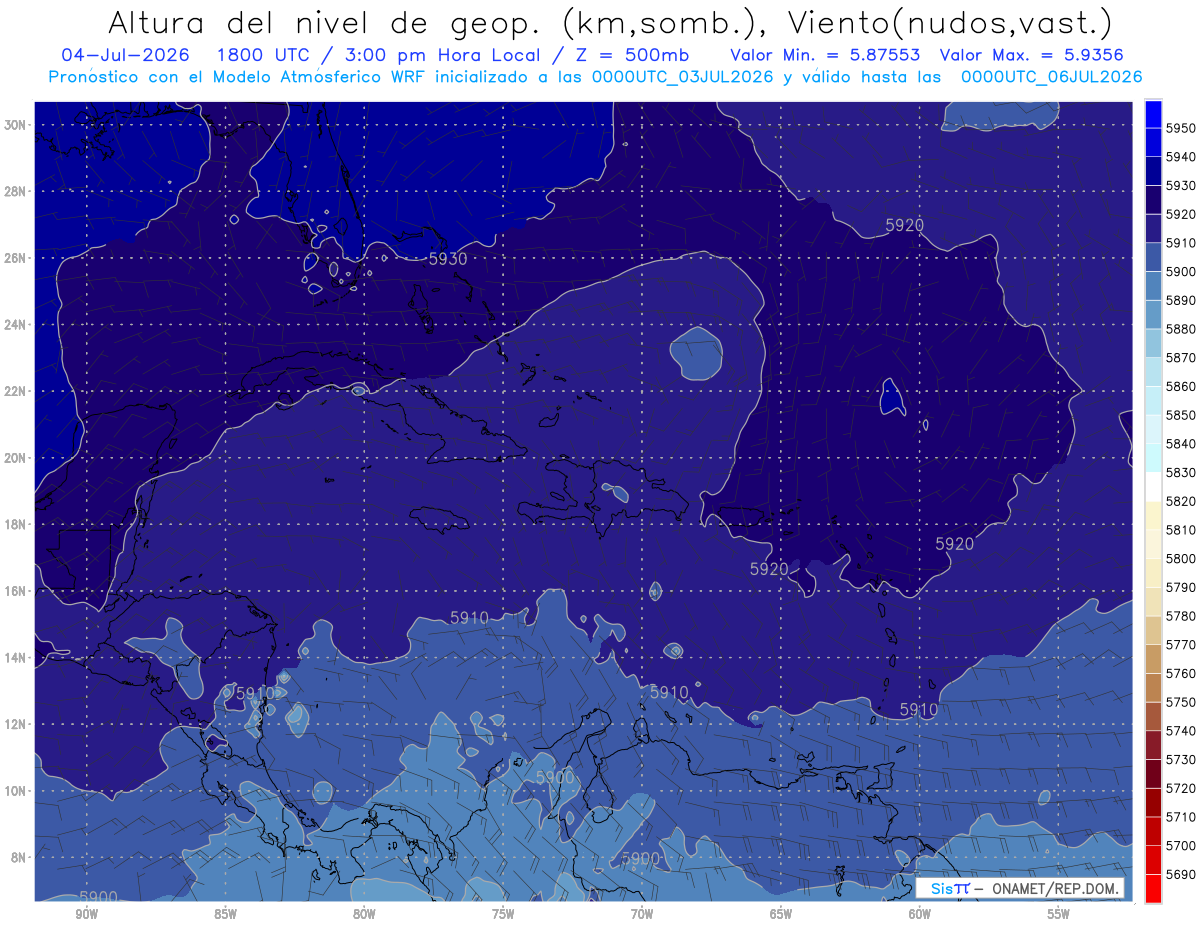
Task: Click the legend value 5700
Action: tap(1181, 846)
